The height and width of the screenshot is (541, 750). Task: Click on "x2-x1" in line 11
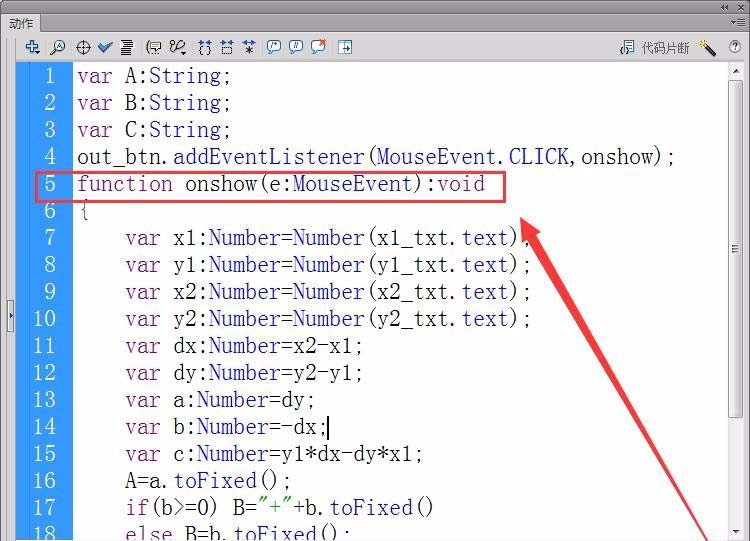(323, 346)
